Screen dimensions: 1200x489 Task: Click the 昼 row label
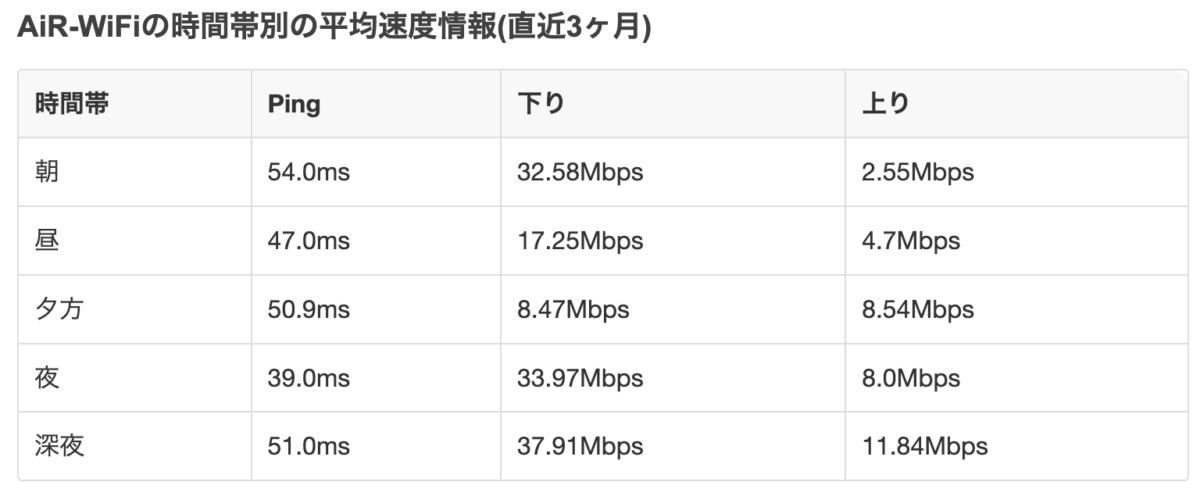click(47, 241)
